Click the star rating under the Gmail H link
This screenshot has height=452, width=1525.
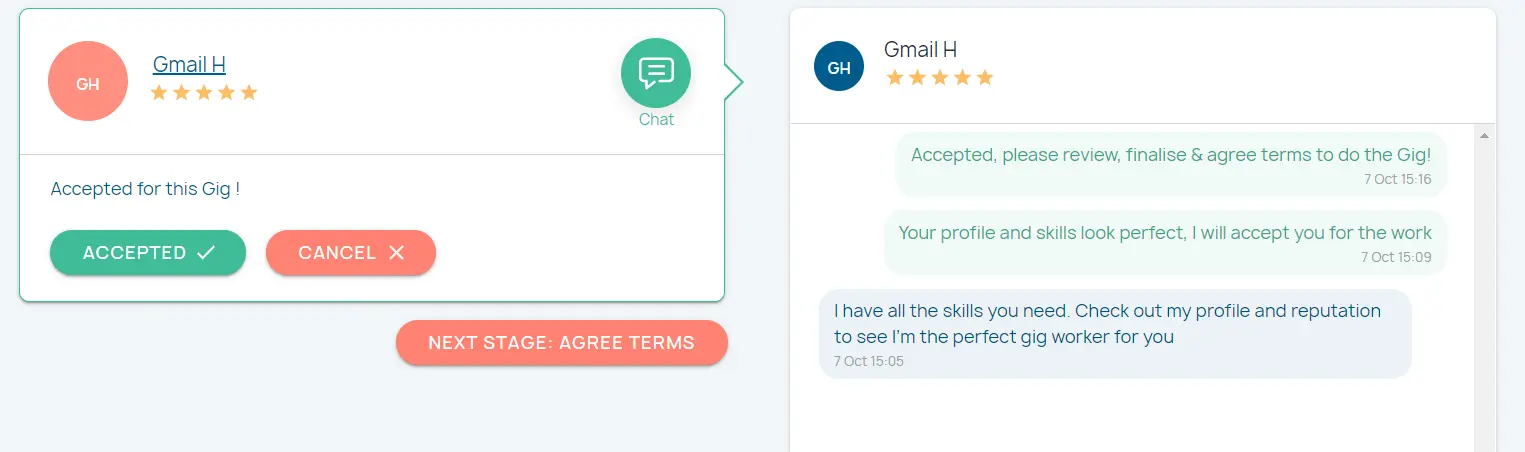point(204,93)
